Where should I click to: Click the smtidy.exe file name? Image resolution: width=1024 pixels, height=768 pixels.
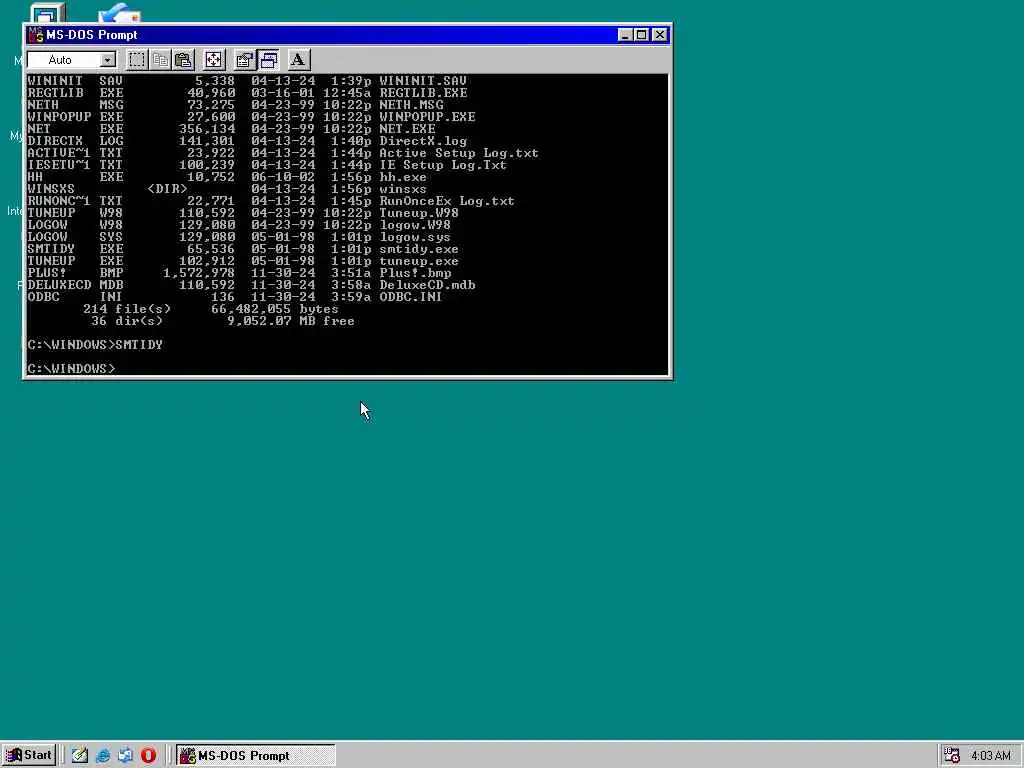[419, 249]
